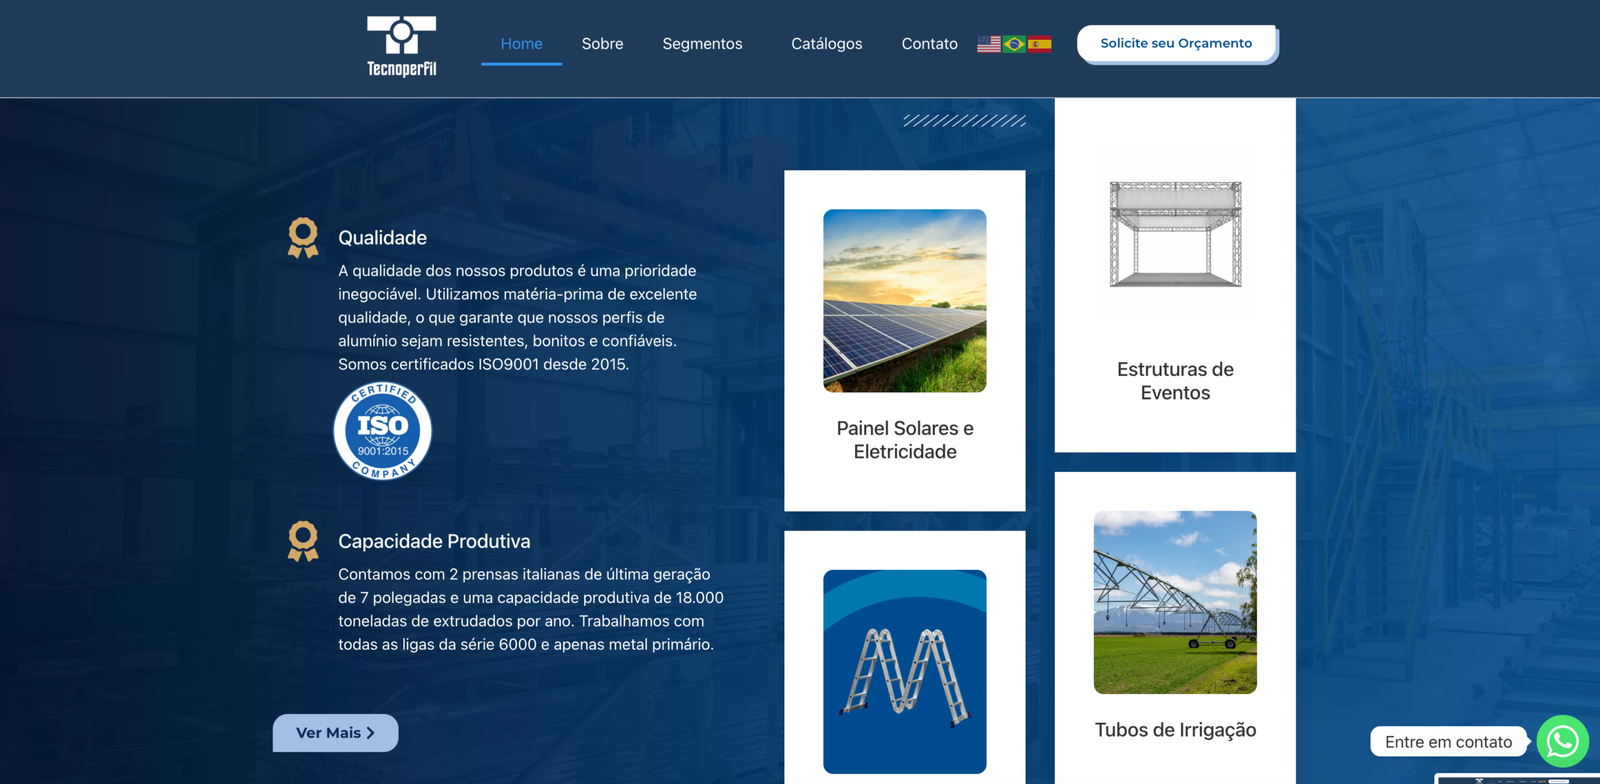
Task: Open the folding ladder image card
Action: (x=904, y=671)
